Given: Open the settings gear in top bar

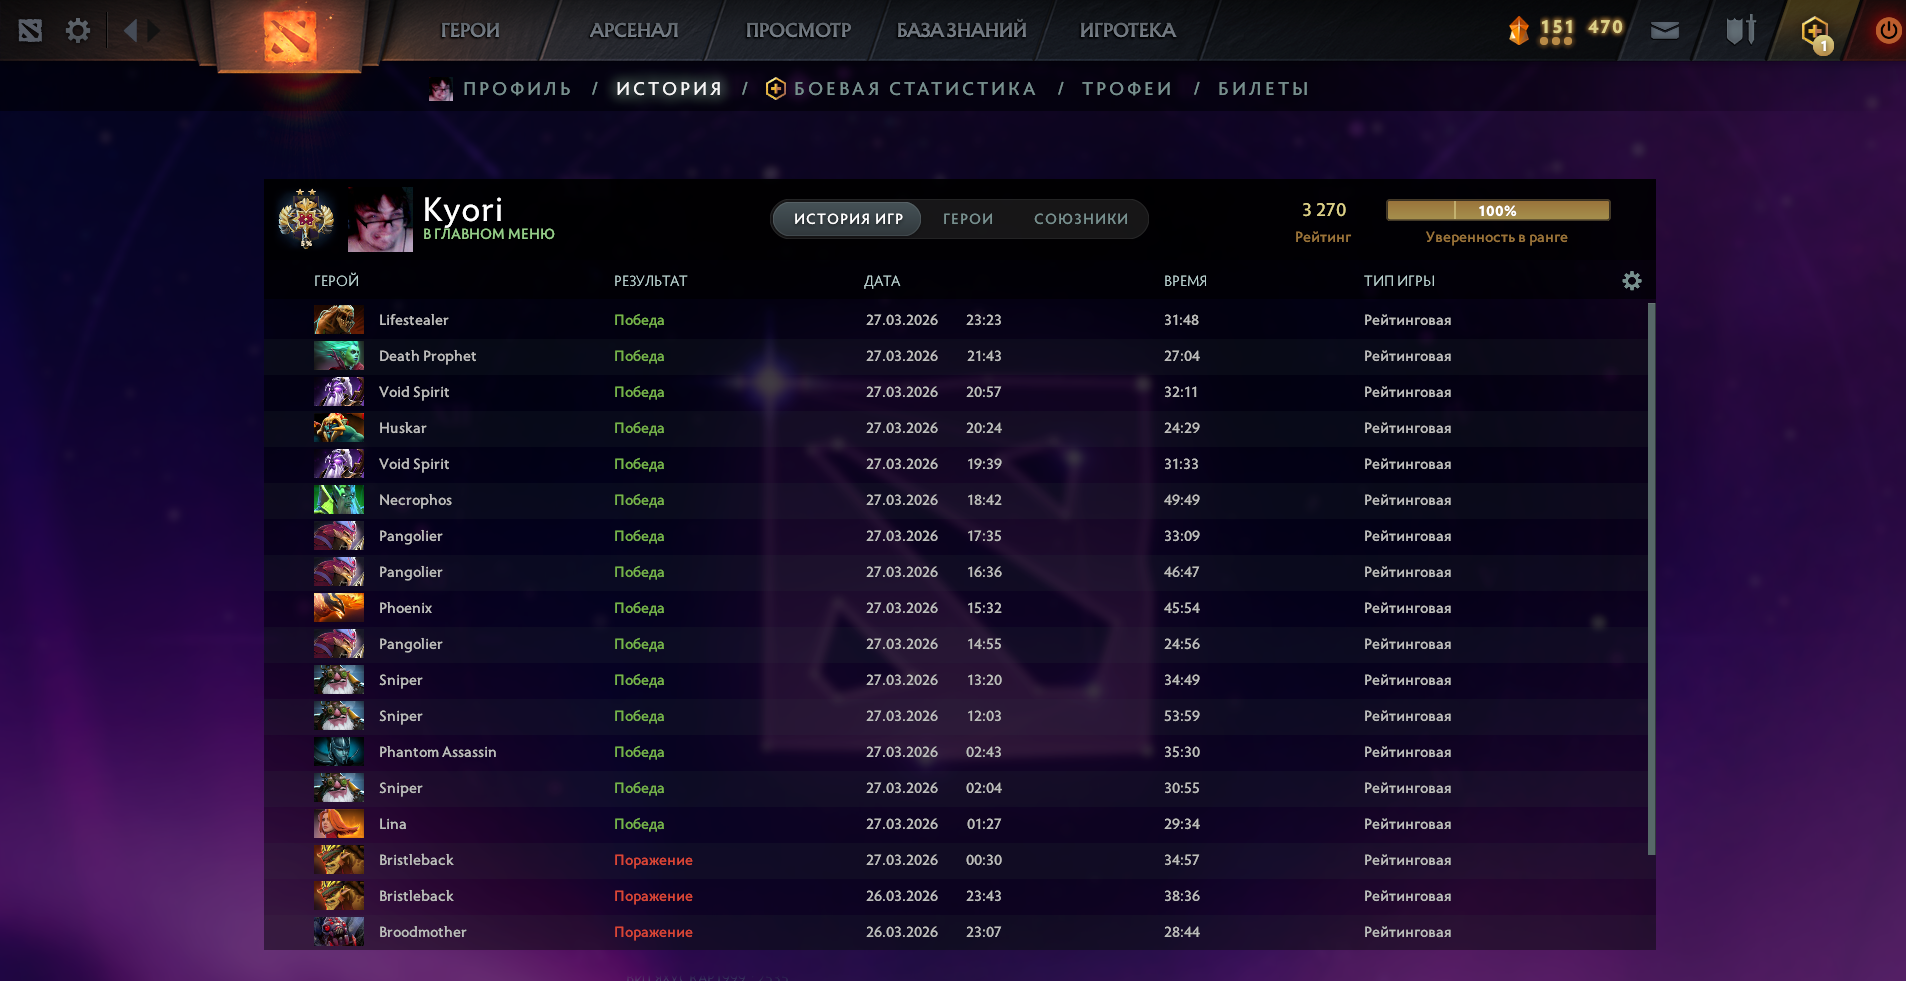Looking at the screenshot, I should [78, 31].
